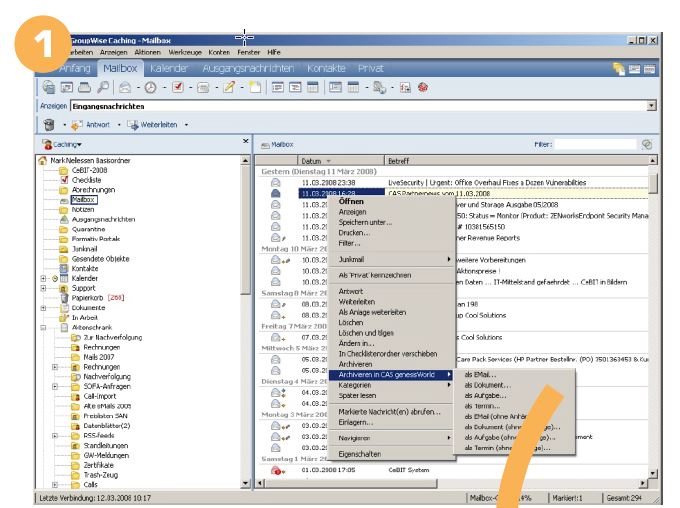Click the Gesamt:294 status bar entry
The image size is (680, 508).
pyautogui.click(x=624, y=498)
